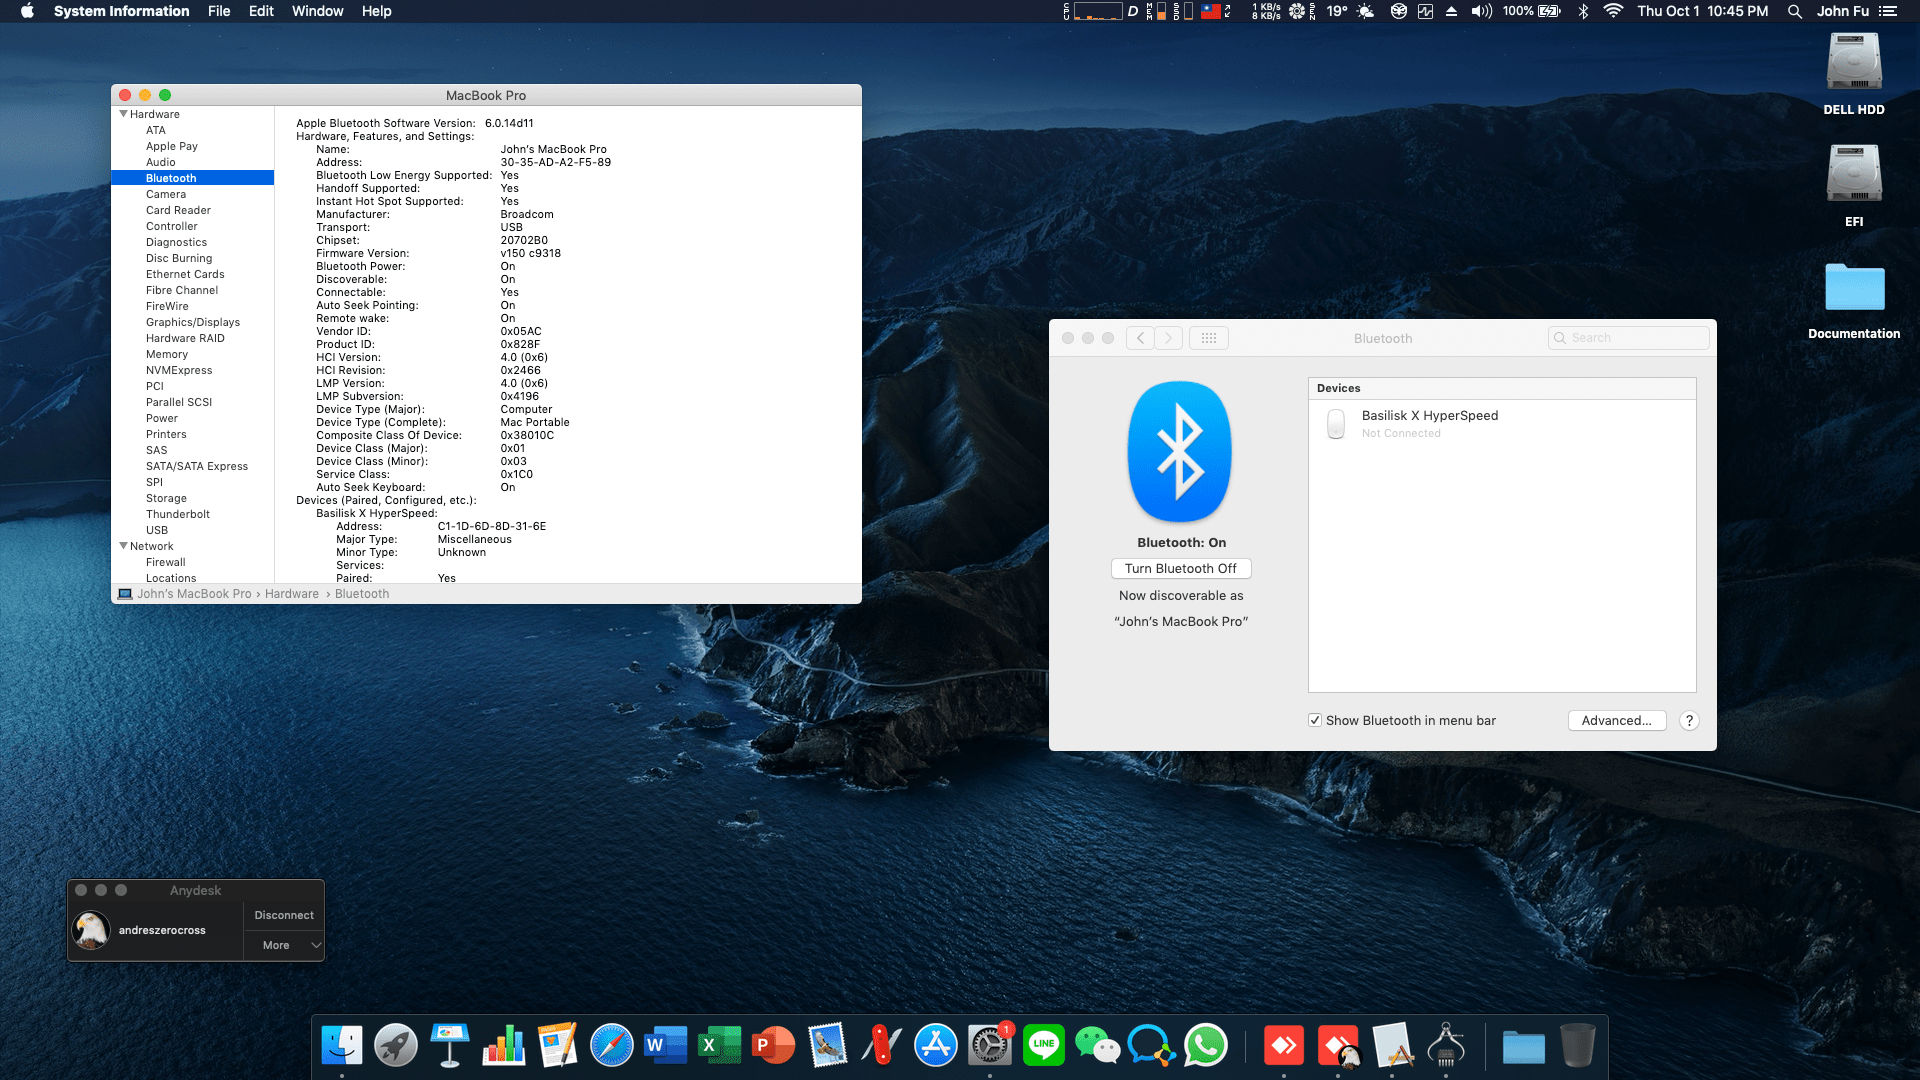The width and height of the screenshot is (1920, 1080).
Task: Open Safari from the Dock
Action: pos(612,1044)
